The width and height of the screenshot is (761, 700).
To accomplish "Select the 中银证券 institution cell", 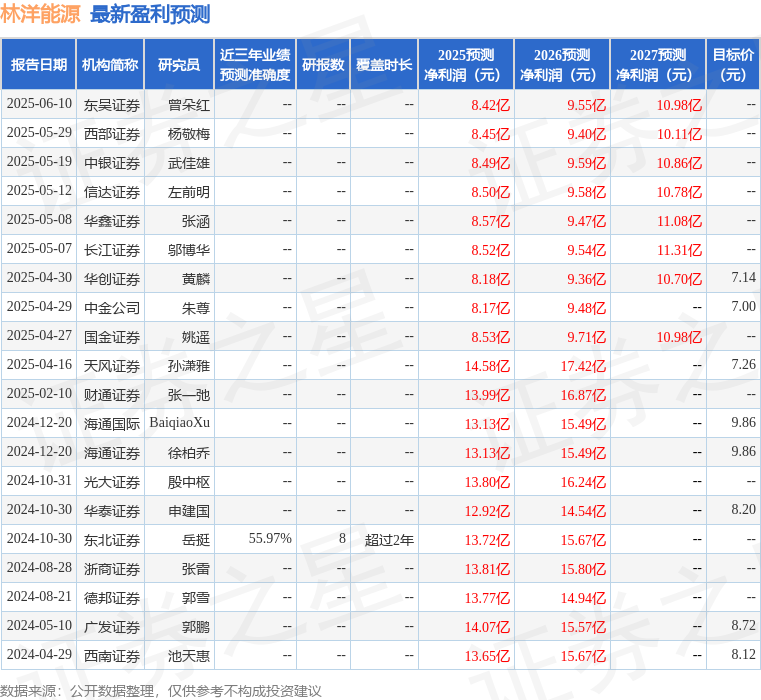I will pos(112,163).
